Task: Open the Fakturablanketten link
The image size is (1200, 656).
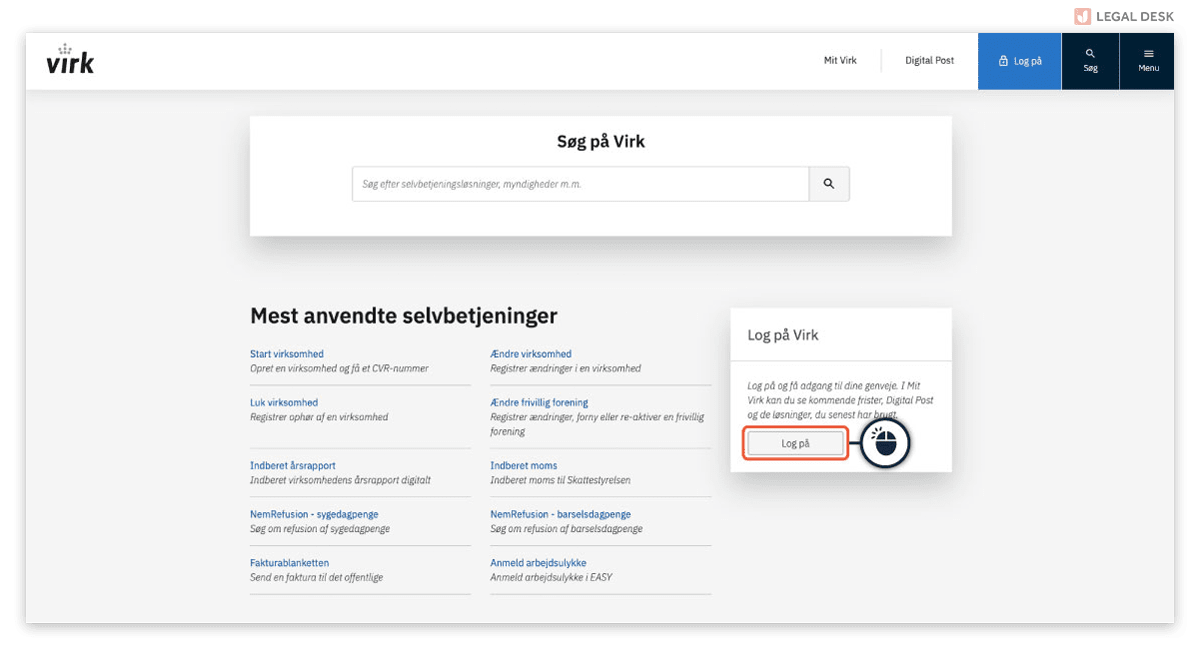Action: click(290, 563)
